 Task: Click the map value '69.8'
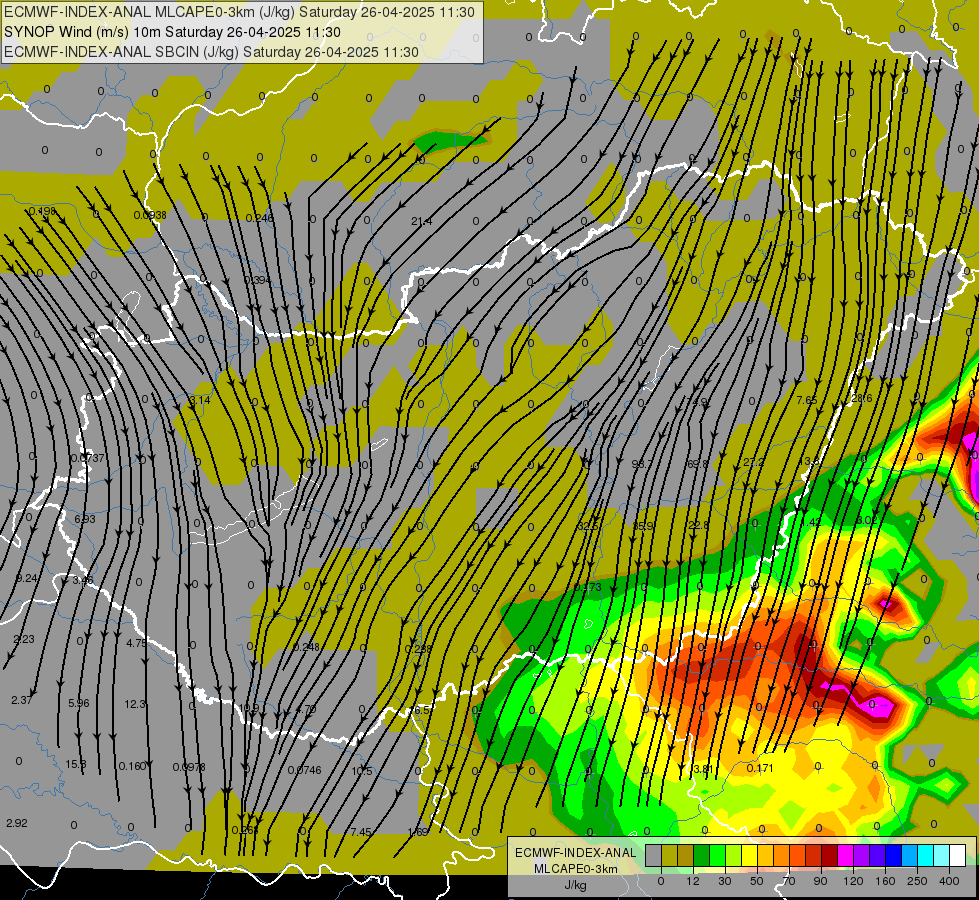coord(697,464)
